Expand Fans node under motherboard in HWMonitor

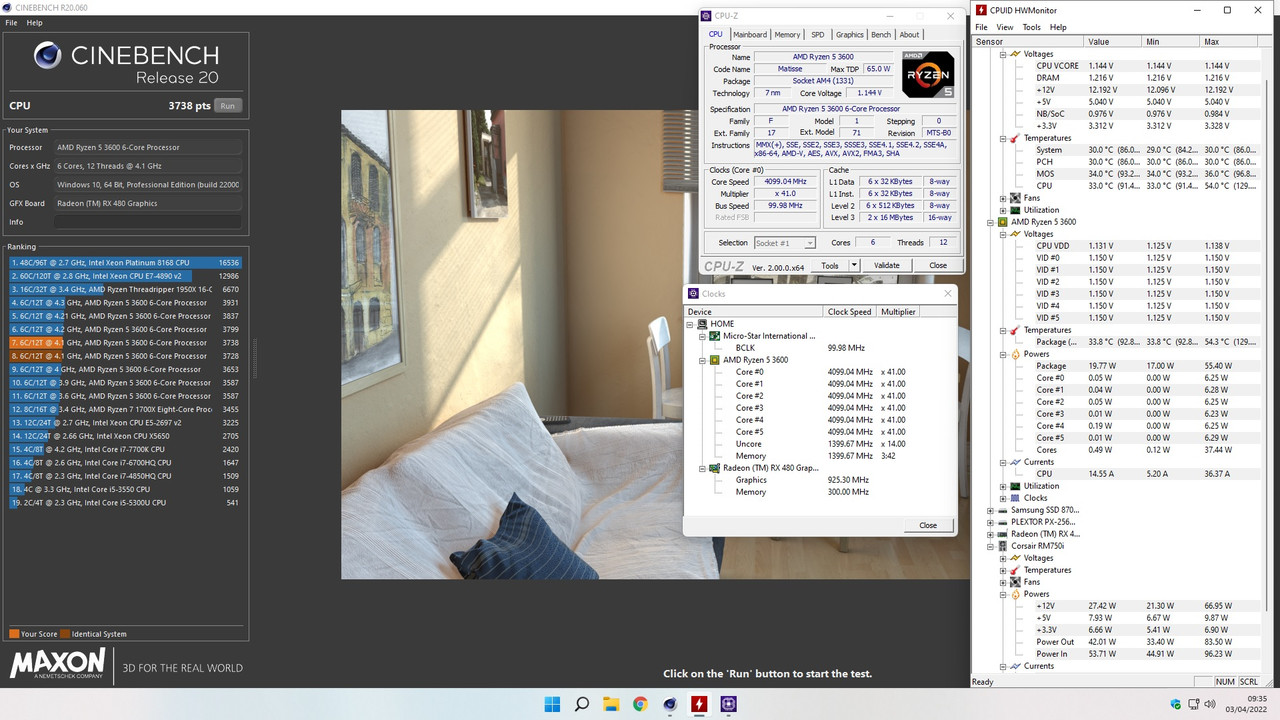(x=1003, y=198)
